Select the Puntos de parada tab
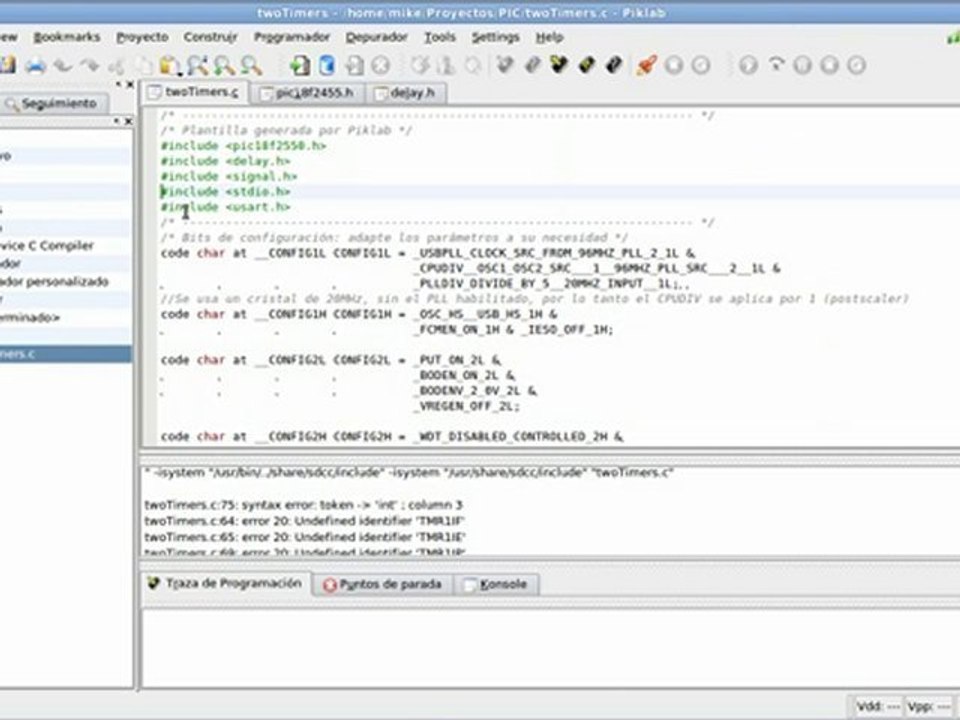The width and height of the screenshot is (960, 720). click(x=383, y=585)
